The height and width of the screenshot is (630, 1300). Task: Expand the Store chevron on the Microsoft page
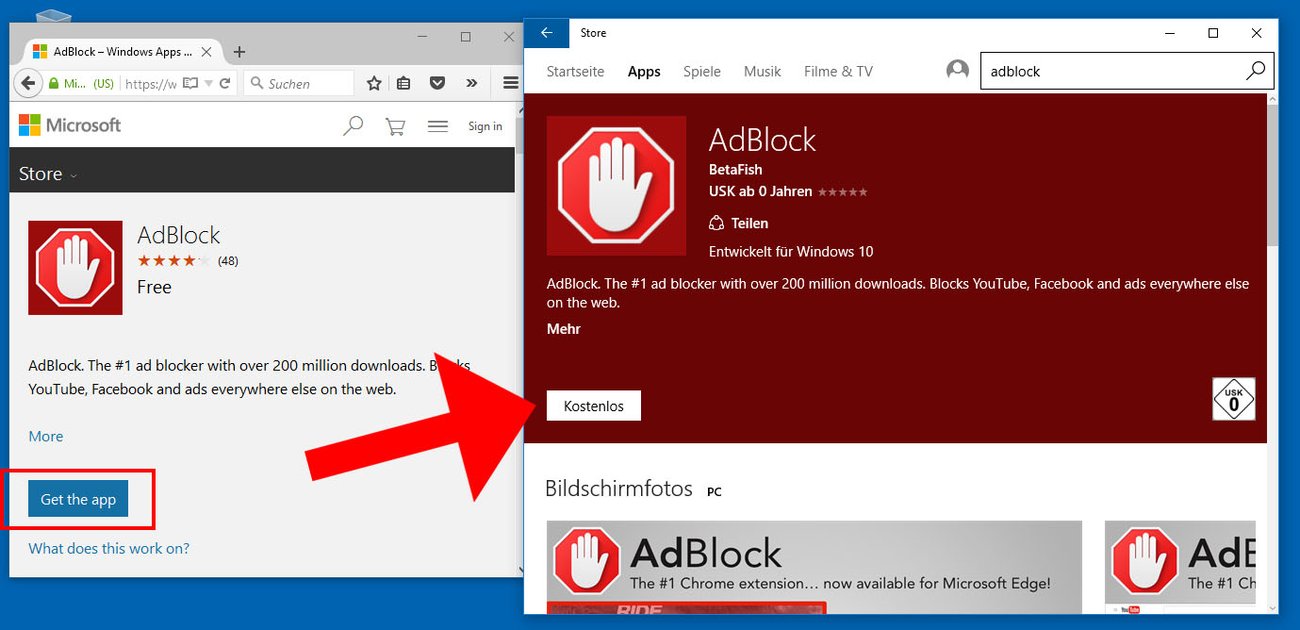click(x=74, y=174)
